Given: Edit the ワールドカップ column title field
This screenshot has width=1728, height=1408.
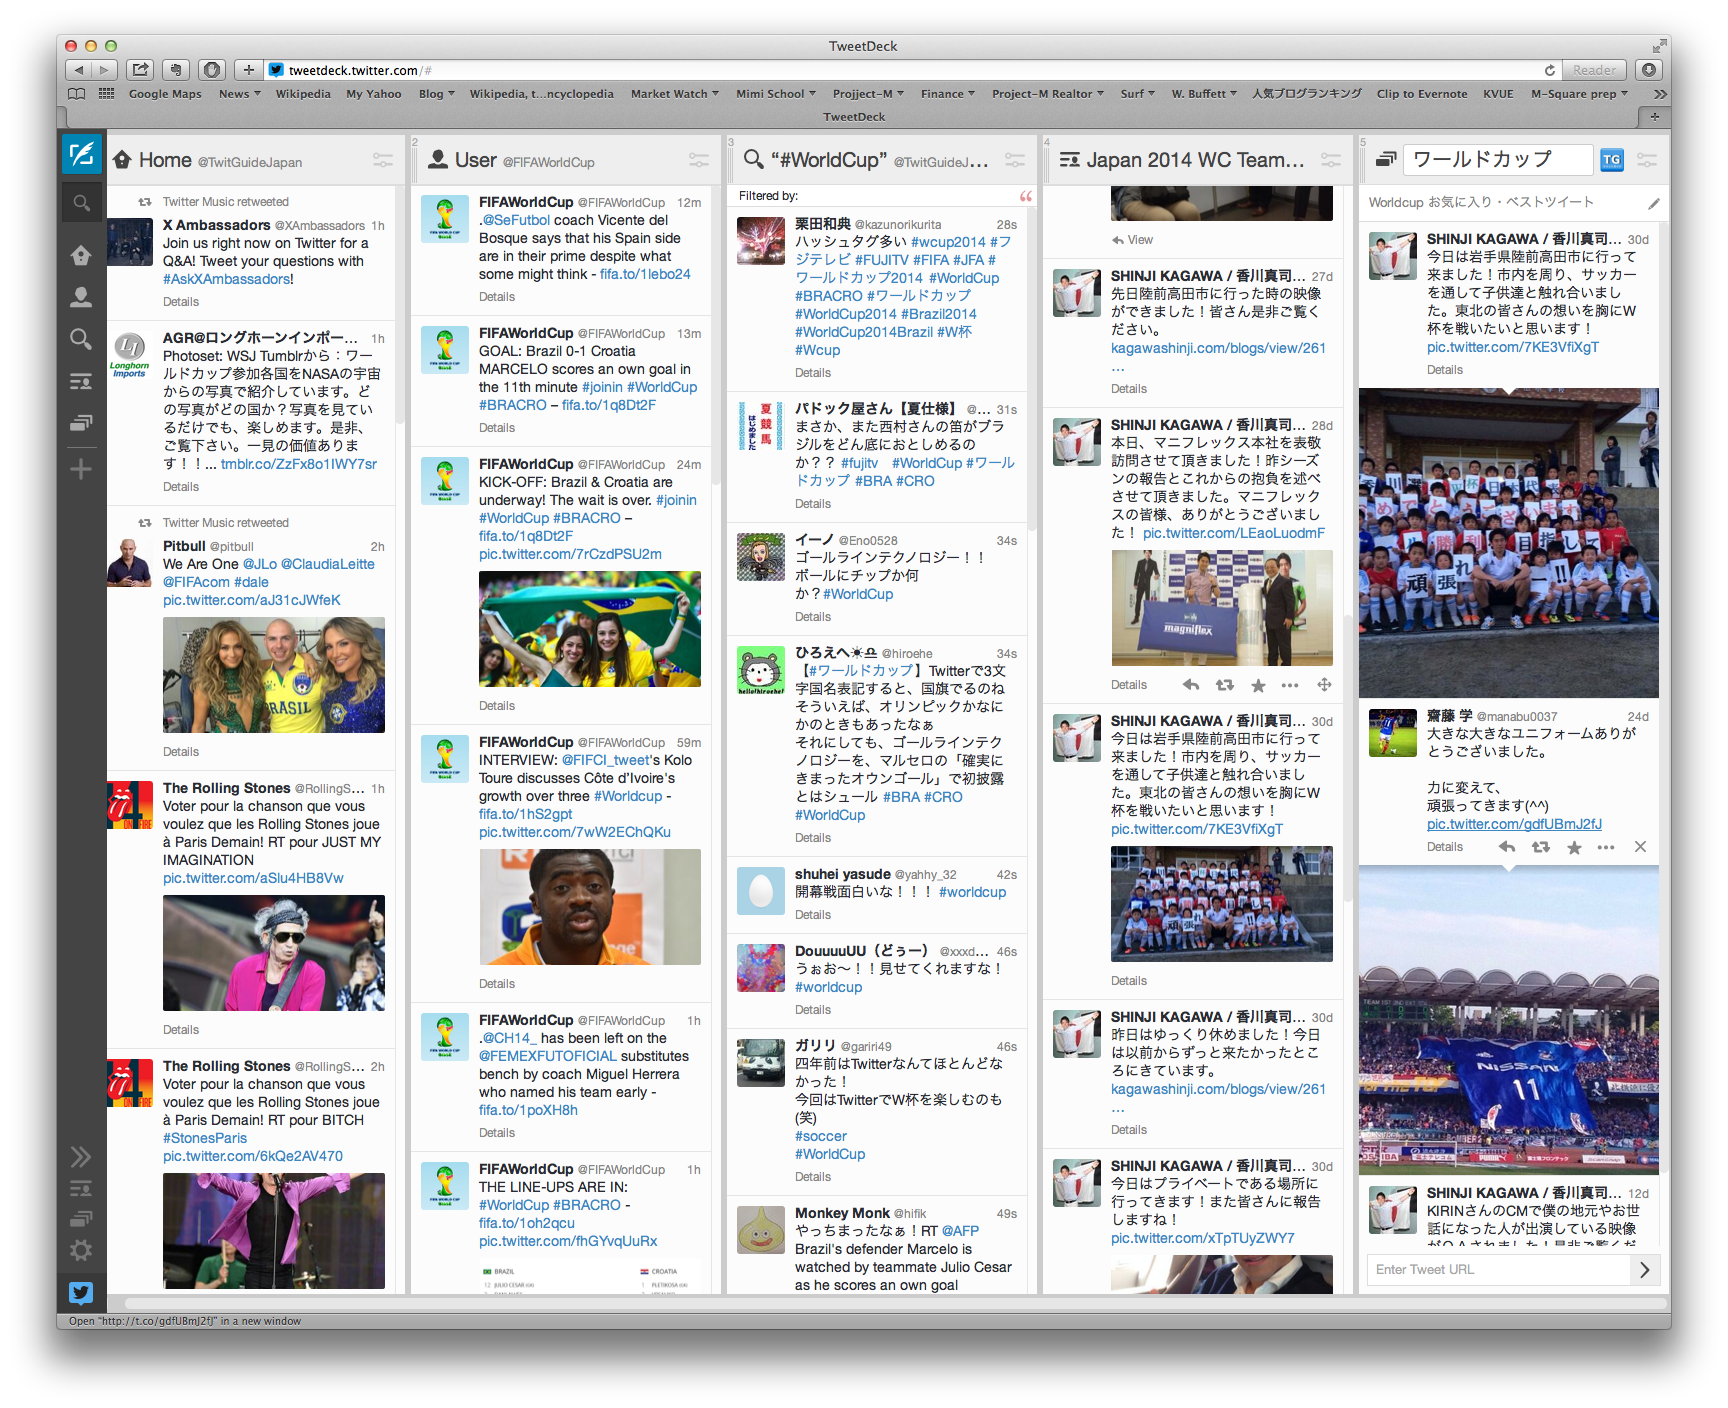Looking at the screenshot, I should (1497, 160).
